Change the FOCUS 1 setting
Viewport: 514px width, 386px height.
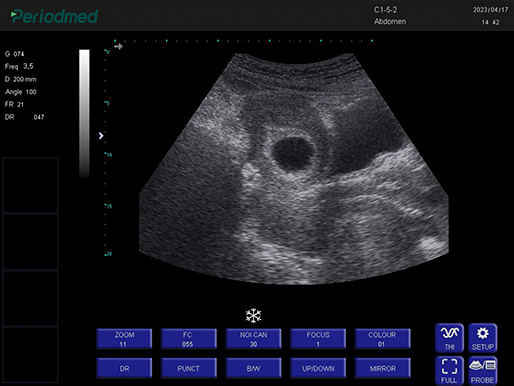318,339
